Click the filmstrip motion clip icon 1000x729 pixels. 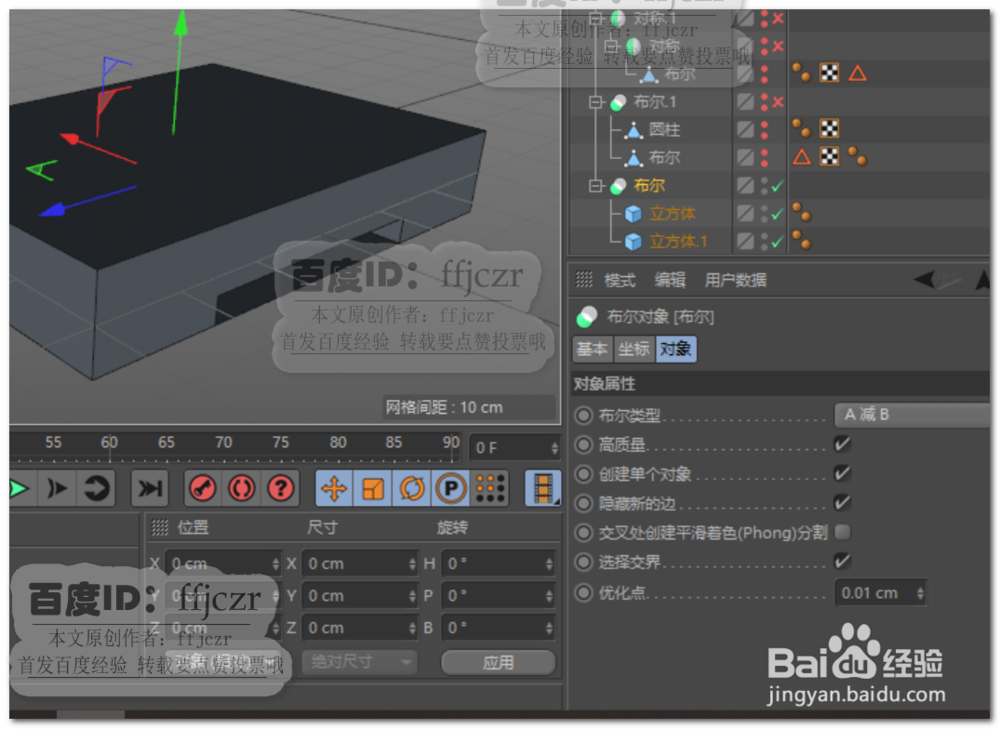point(544,488)
